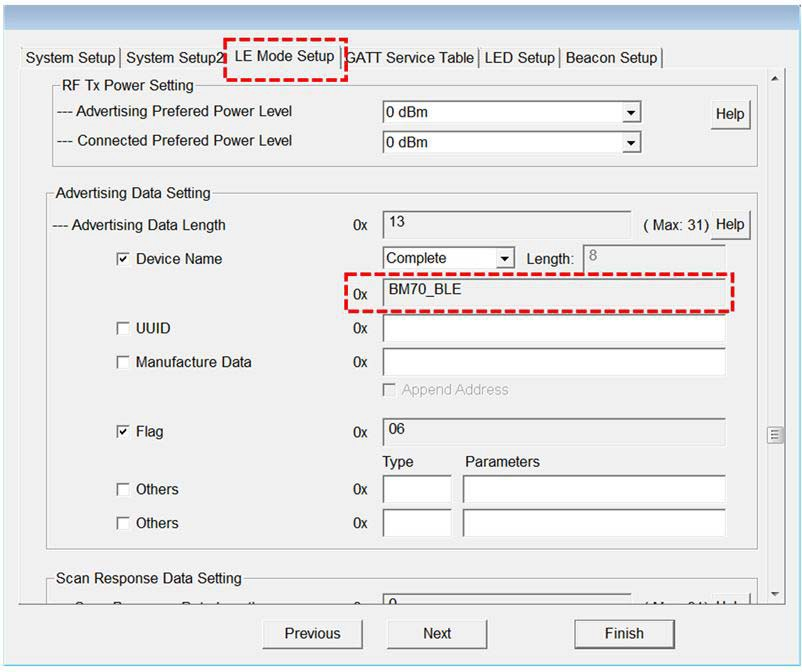Screen dimensions: 802x672
Task: Select the GATT Service Table tab
Action: point(410,58)
